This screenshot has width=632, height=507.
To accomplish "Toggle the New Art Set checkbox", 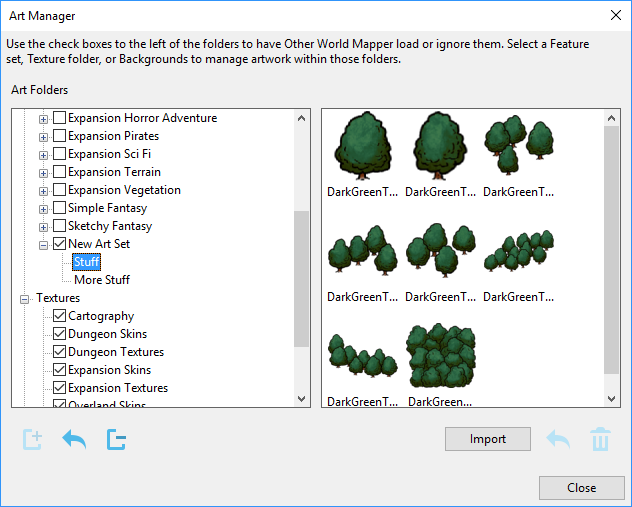I will point(59,244).
